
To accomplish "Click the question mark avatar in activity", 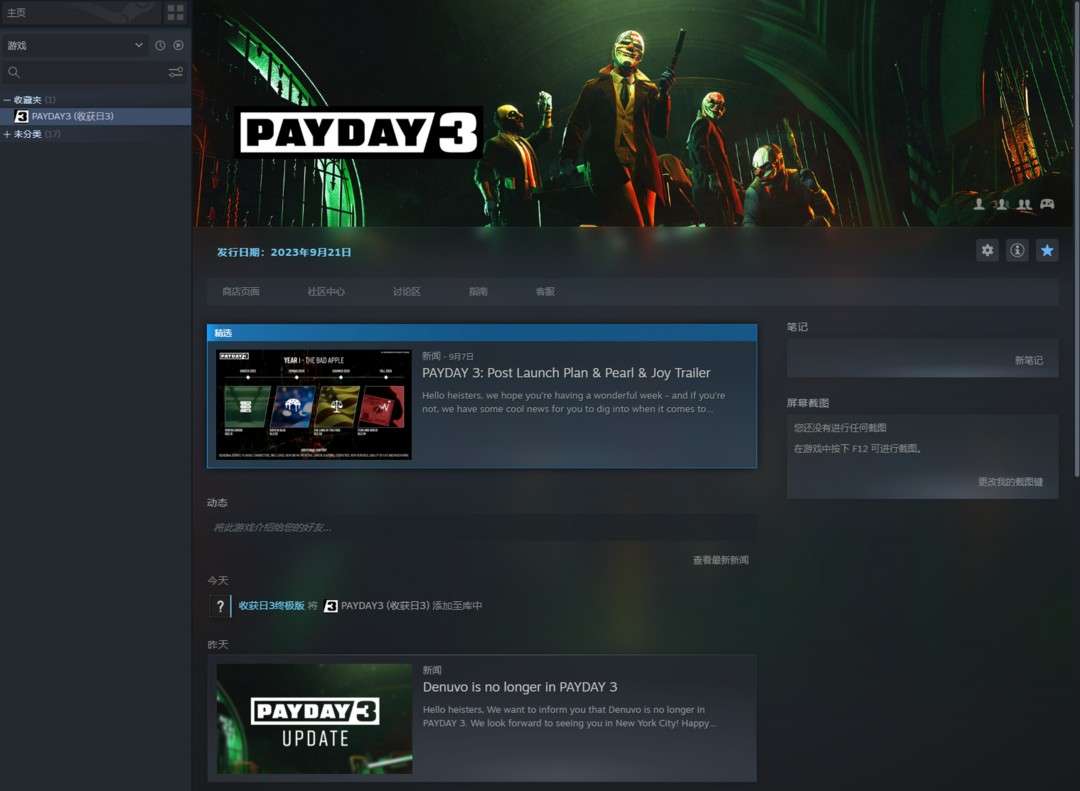I will tap(220, 606).
